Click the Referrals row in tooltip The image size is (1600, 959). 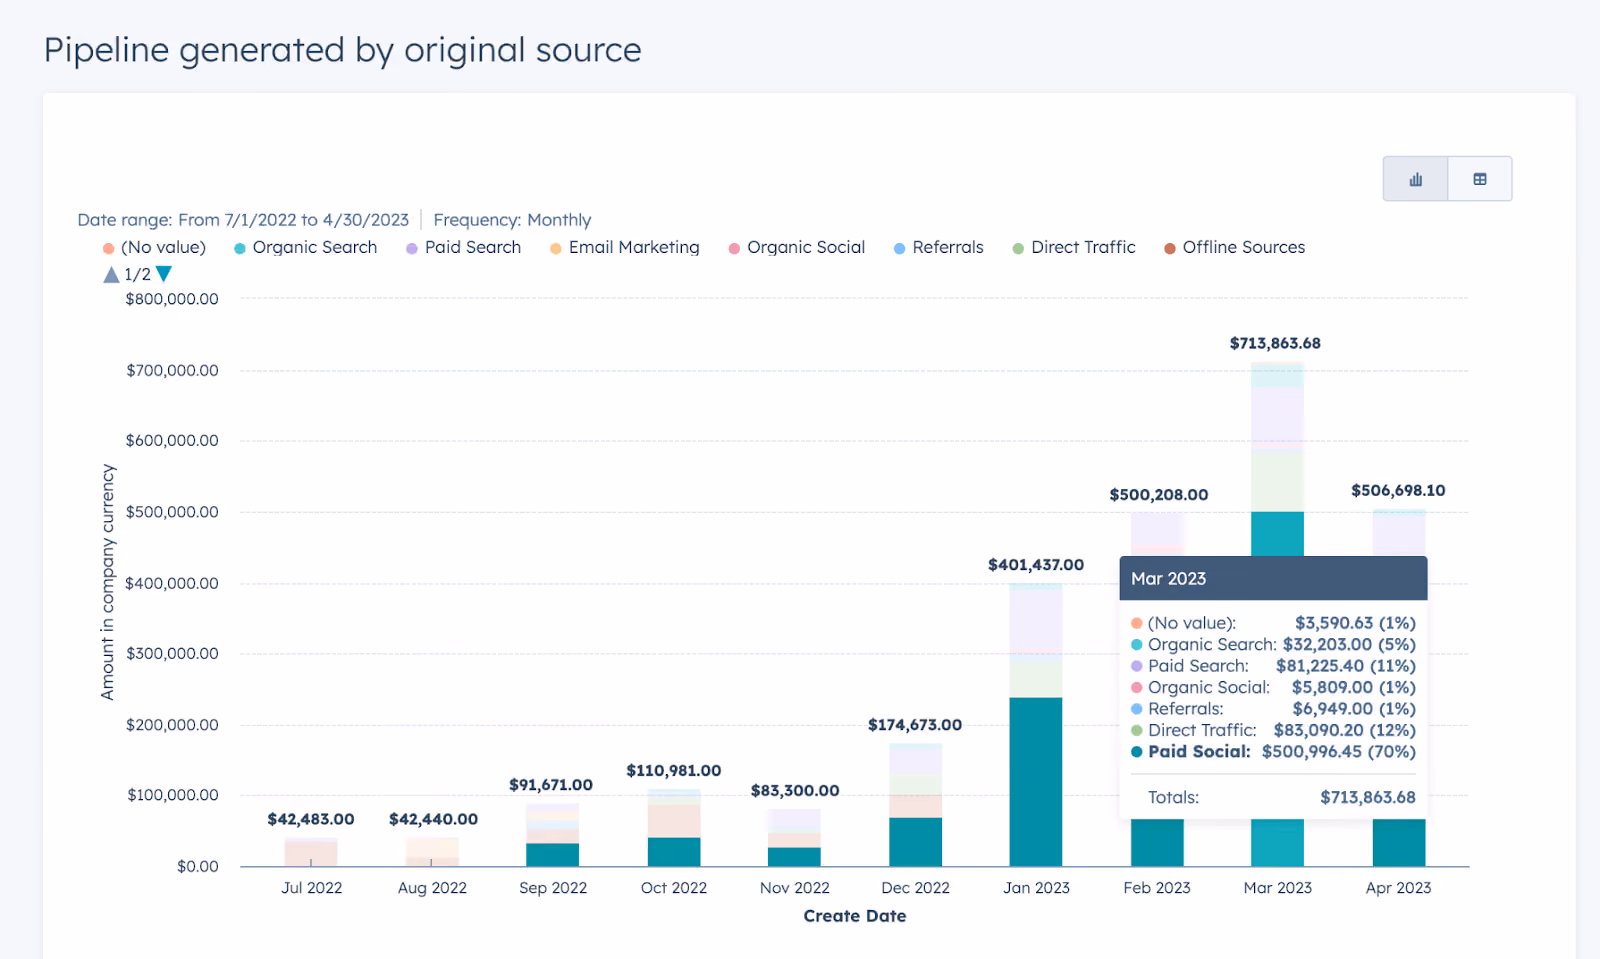pyautogui.click(x=1274, y=709)
